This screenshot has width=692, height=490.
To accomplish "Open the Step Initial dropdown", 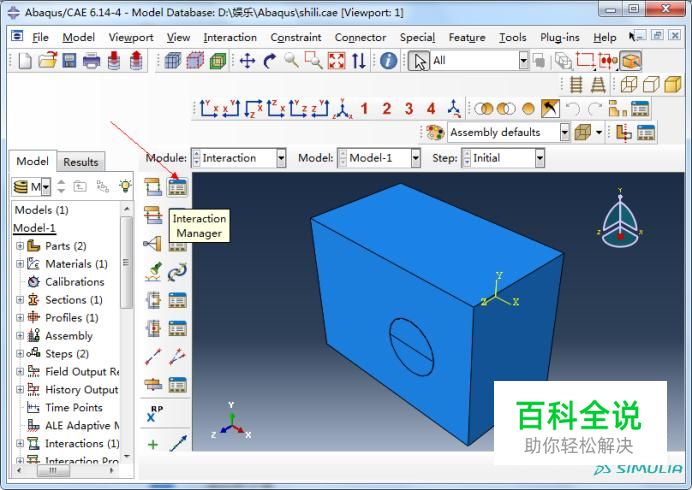I will coord(540,158).
